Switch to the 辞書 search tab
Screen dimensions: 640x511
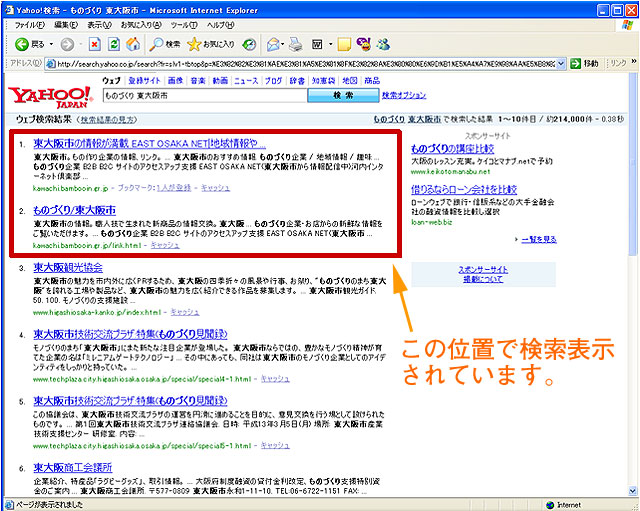click(x=297, y=80)
